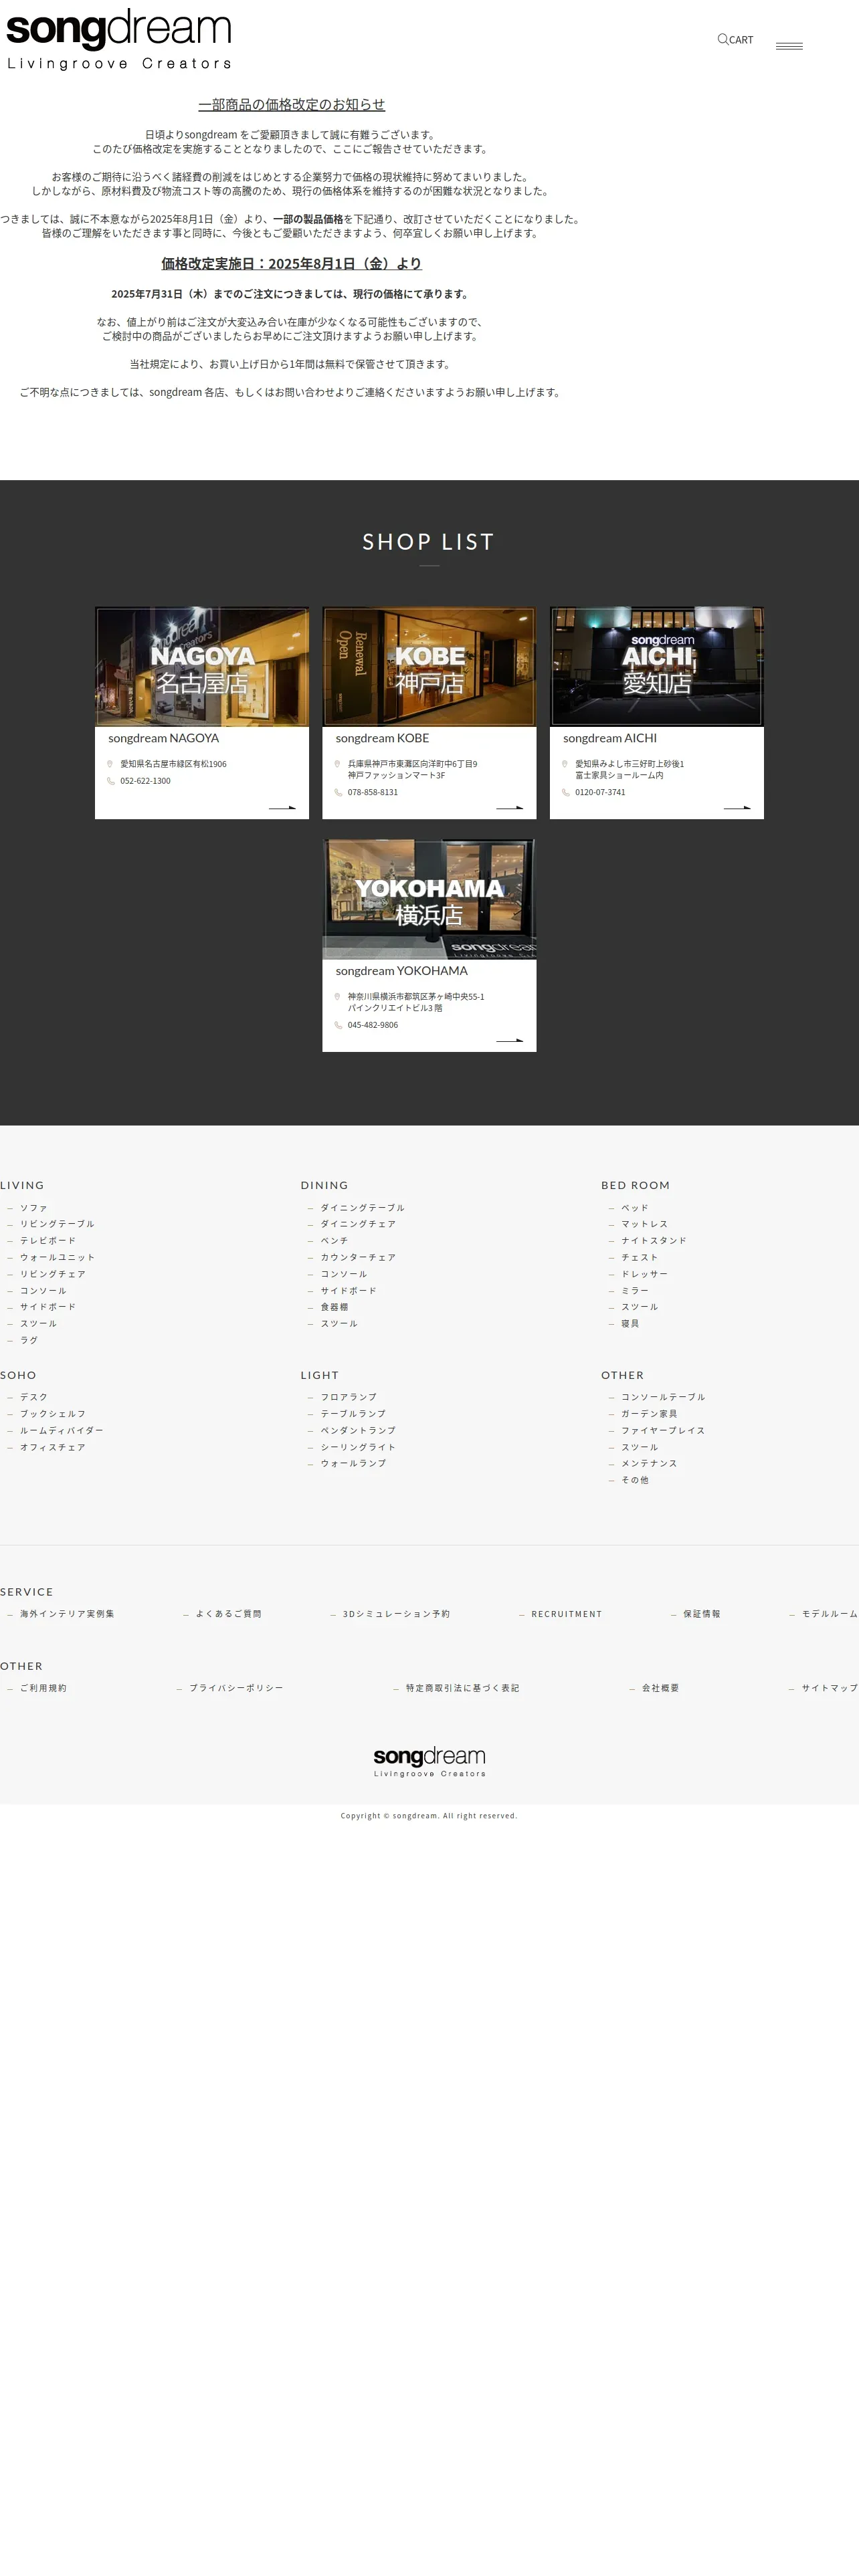This screenshot has height=2576, width=859.
Task: Open the KOBE shop thumbnail
Action: (429, 666)
